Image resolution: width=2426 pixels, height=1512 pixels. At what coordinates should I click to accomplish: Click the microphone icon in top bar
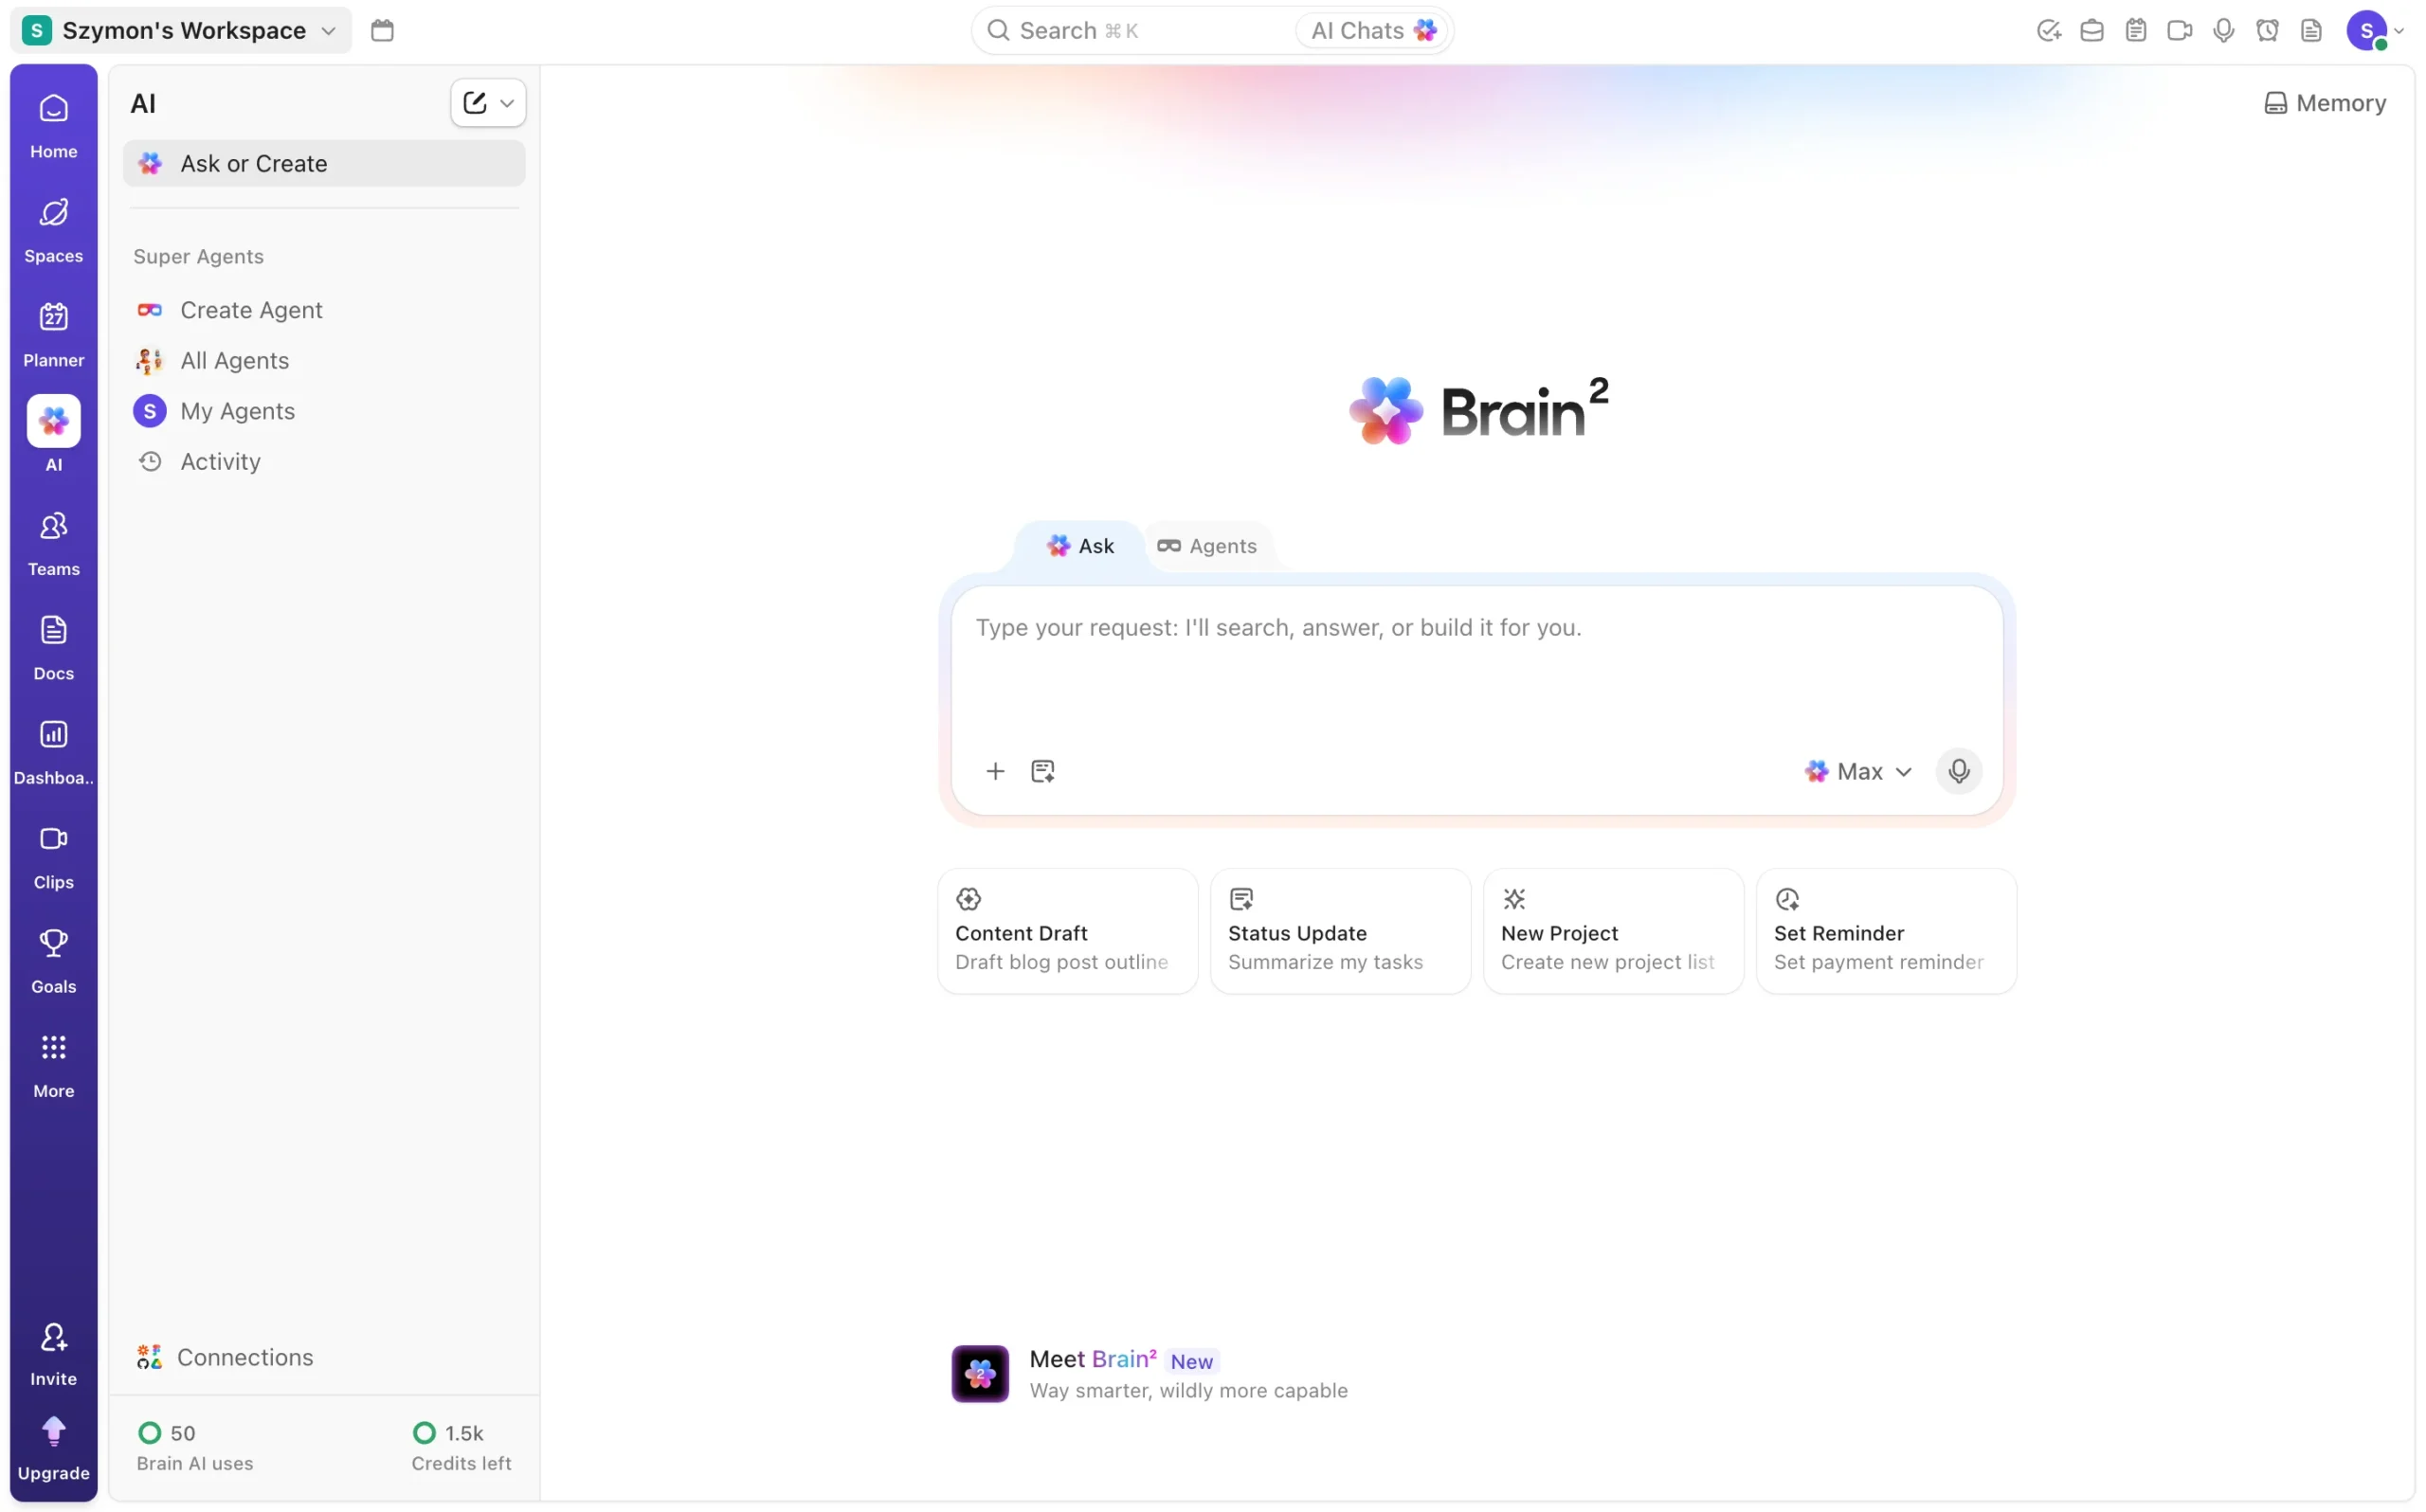click(2224, 30)
